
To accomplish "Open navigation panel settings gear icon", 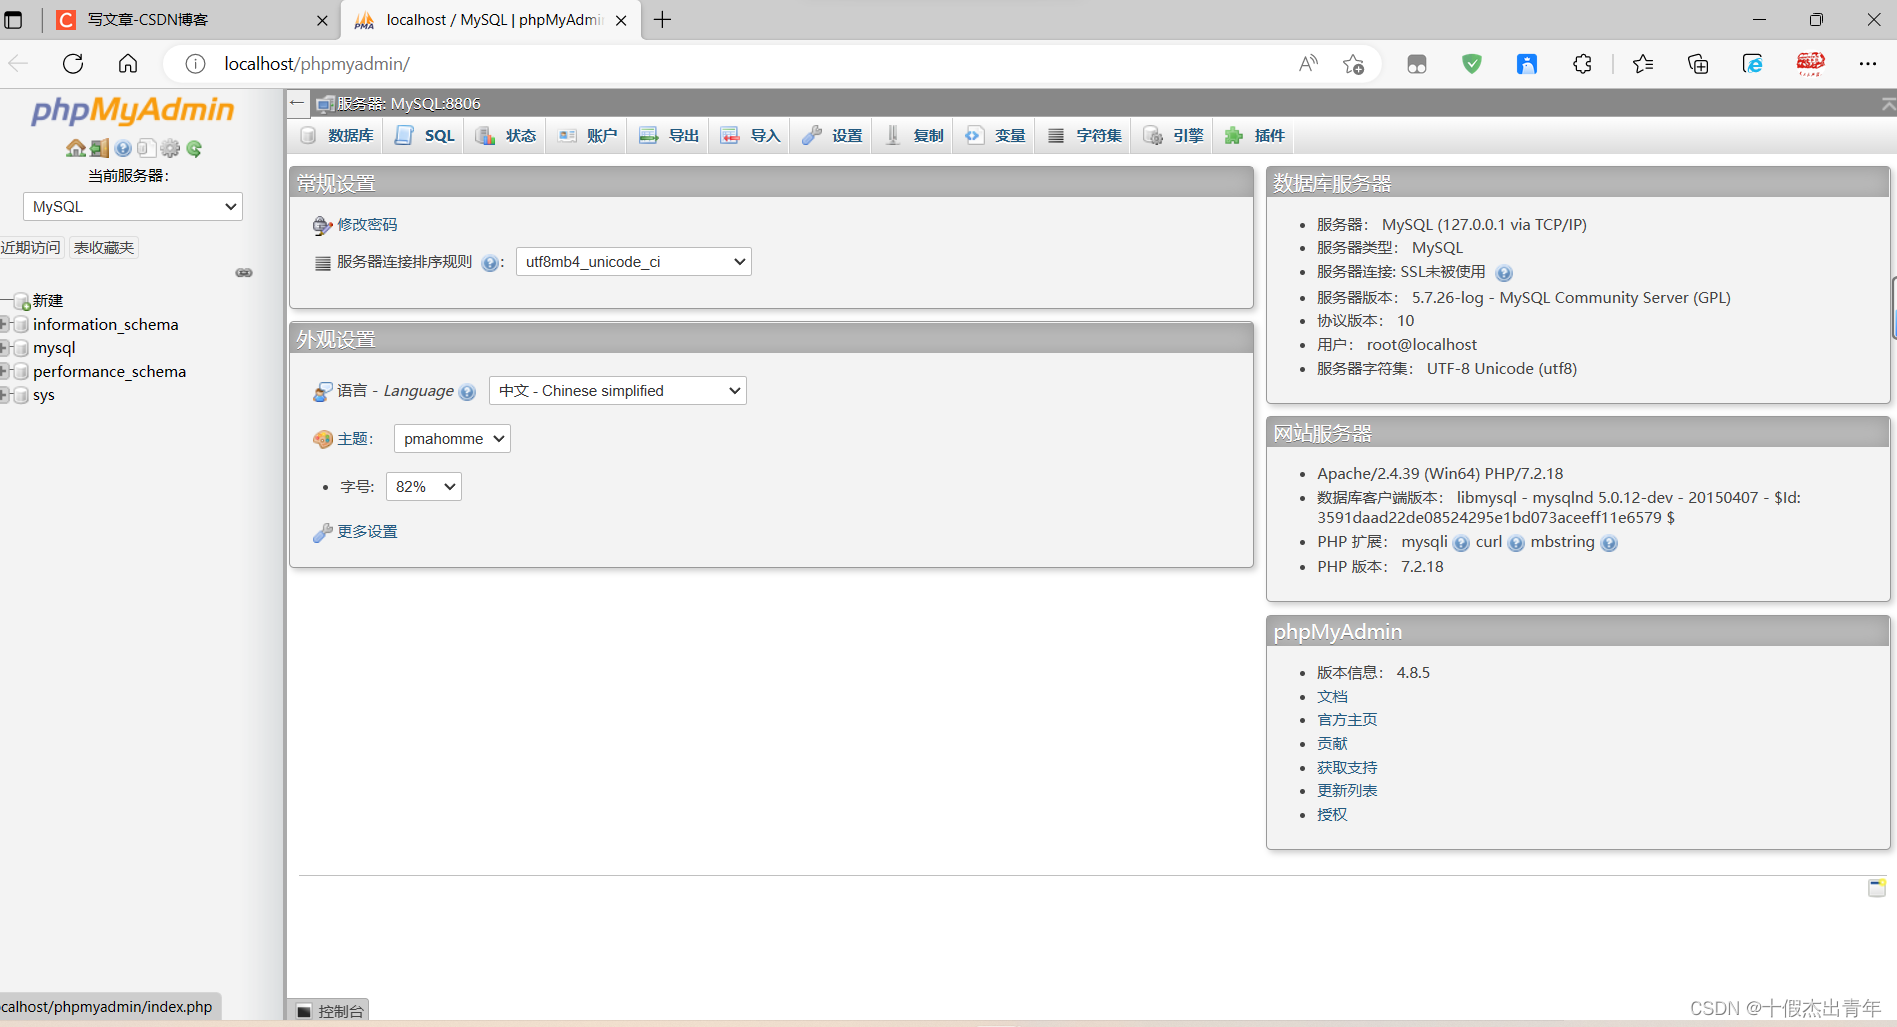I will (x=170, y=149).
